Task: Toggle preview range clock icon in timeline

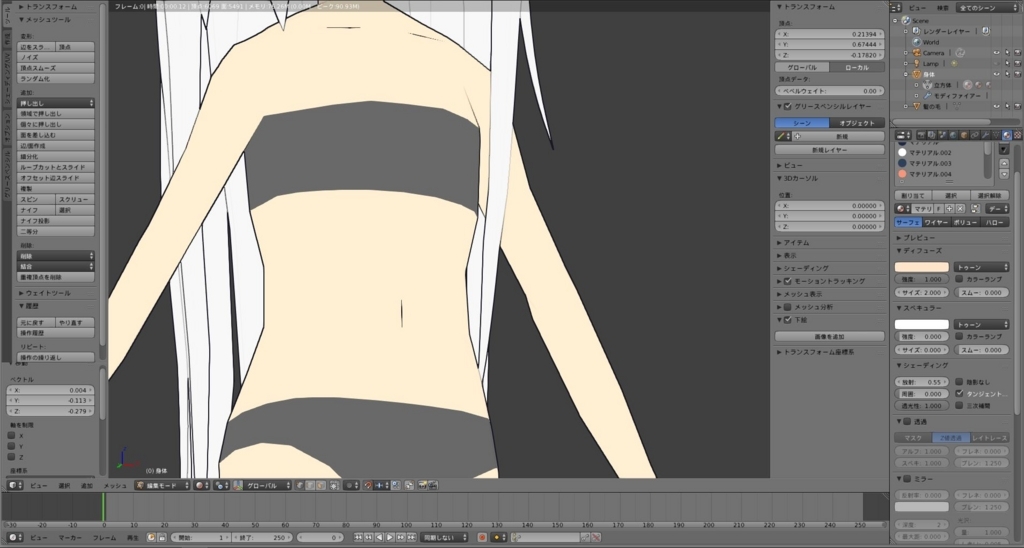Action: (x=151, y=538)
